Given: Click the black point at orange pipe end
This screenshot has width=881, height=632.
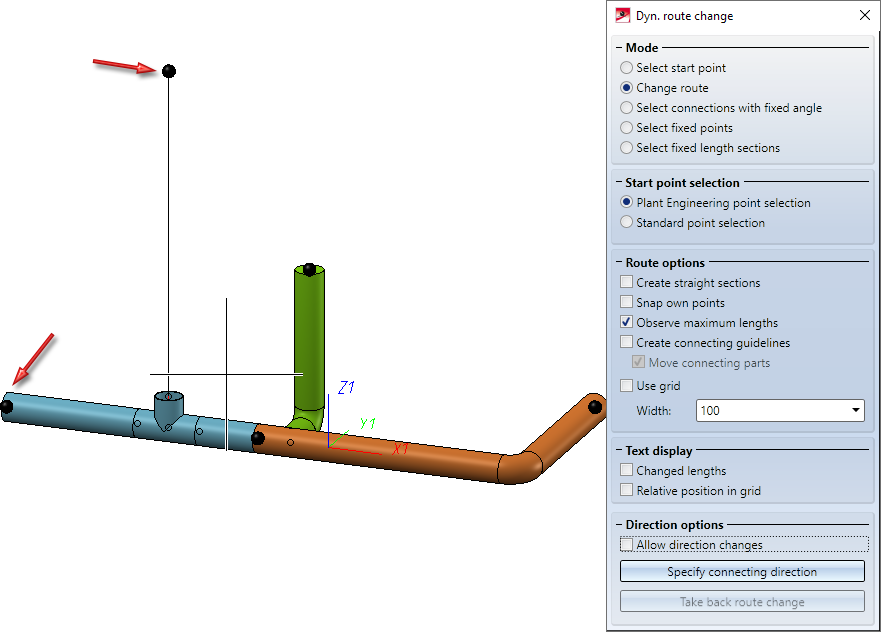Looking at the screenshot, I should 595,407.
